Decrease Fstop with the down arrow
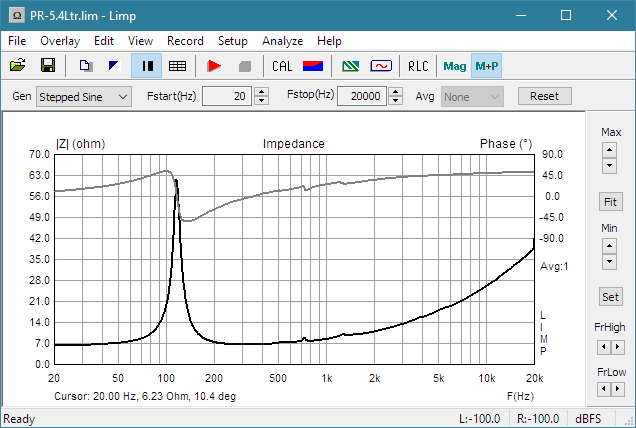Image resolution: width=636 pixels, height=428 pixels. click(395, 101)
